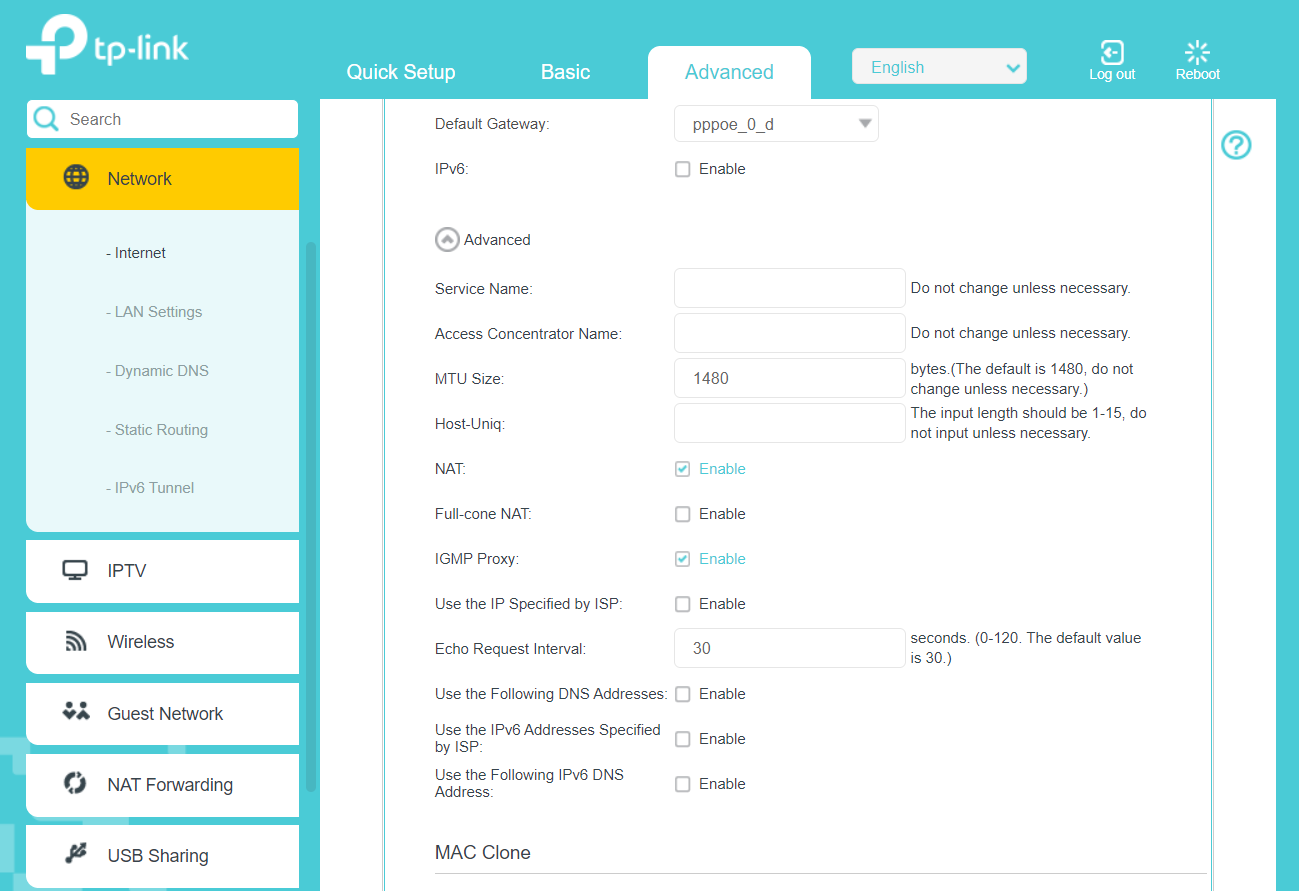Image resolution: width=1299 pixels, height=891 pixels.
Task: Click inside the MTU Size field
Action: (x=789, y=378)
